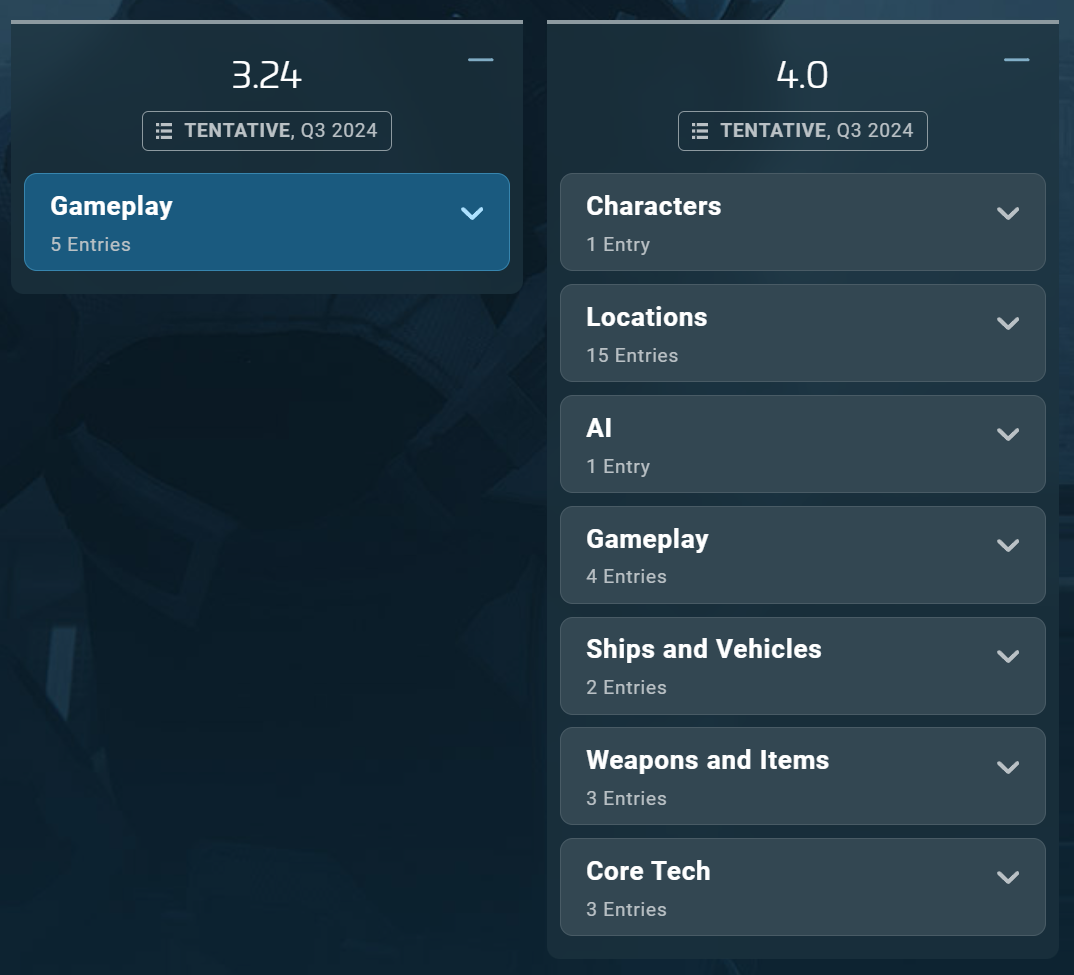Viewport: 1074px width, 975px height.
Task: Expand the Characters chevron
Action: (1008, 213)
